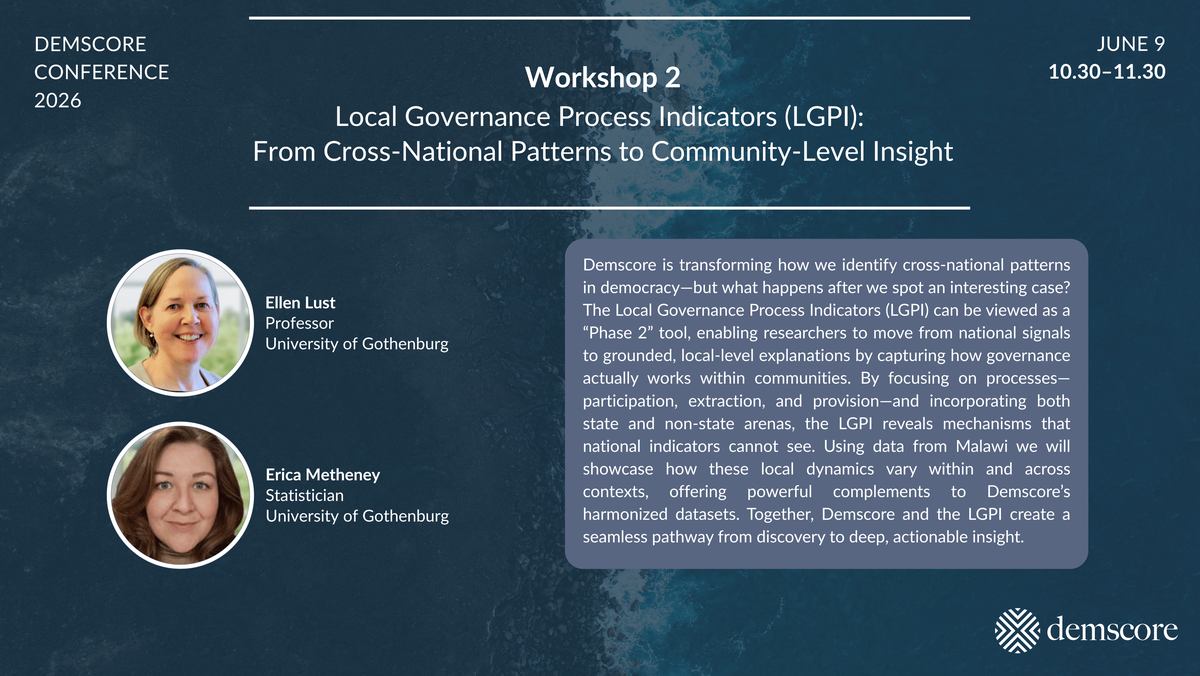Viewport: 1200px width, 676px height.
Task: Click University of Gothenburg under Erica Metheney
Action: click(357, 516)
